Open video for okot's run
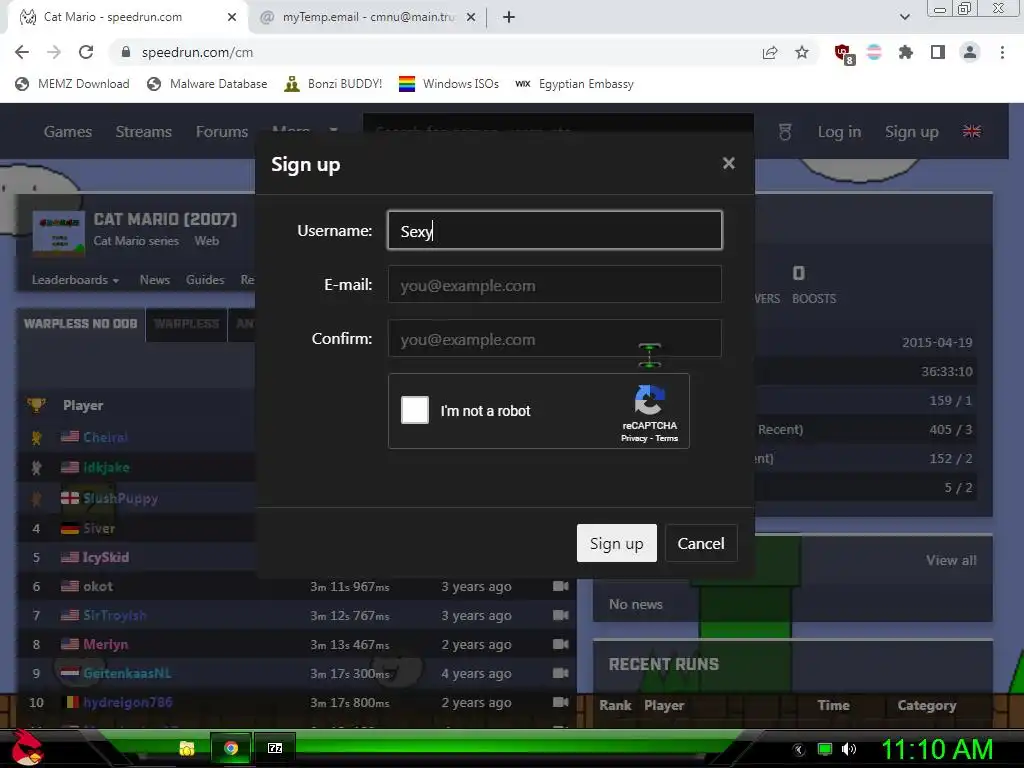The width and height of the screenshot is (1024, 768). pyautogui.click(x=560, y=586)
